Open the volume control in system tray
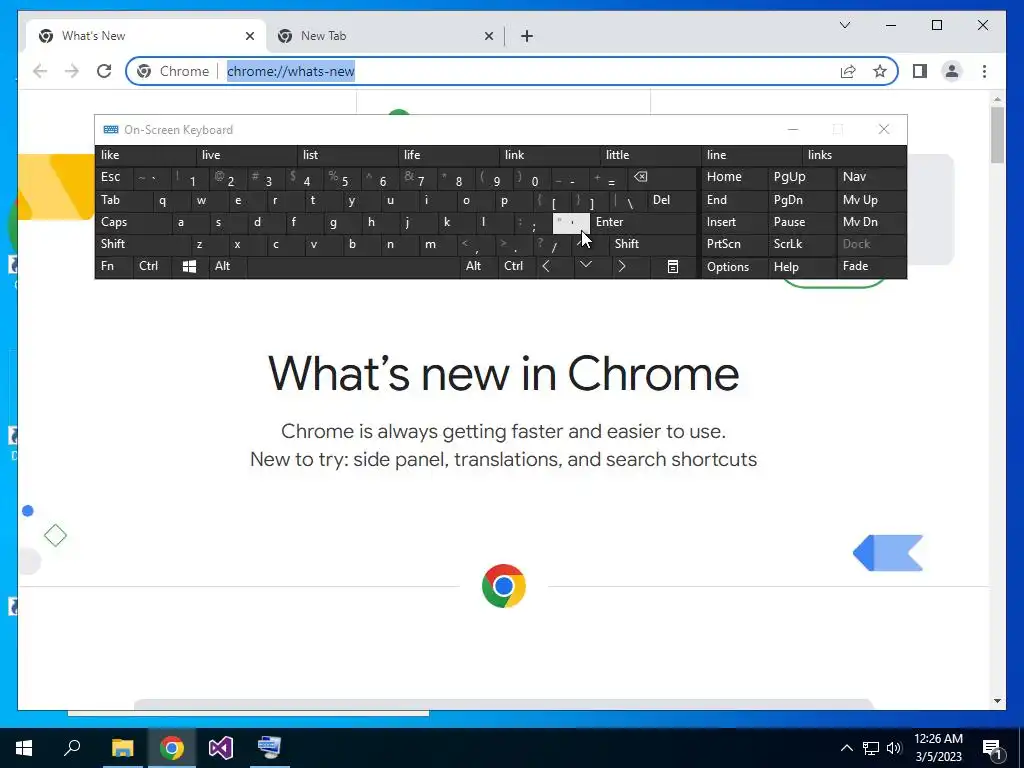Viewport: 1024px width, 768px height. [x=894, y=748]
